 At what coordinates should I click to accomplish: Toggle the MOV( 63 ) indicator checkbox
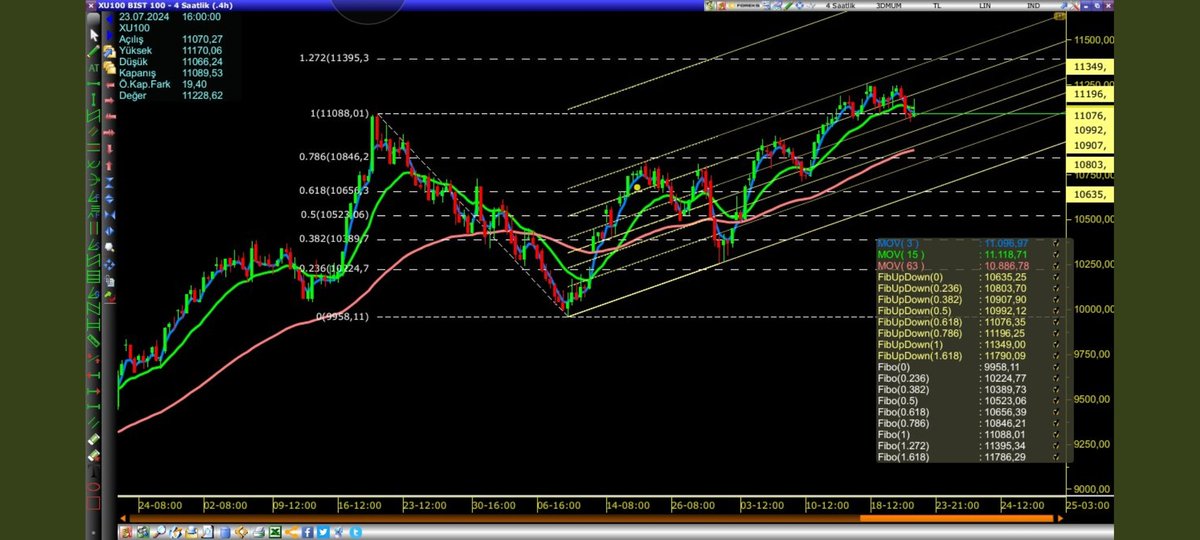click(1057, 266)
